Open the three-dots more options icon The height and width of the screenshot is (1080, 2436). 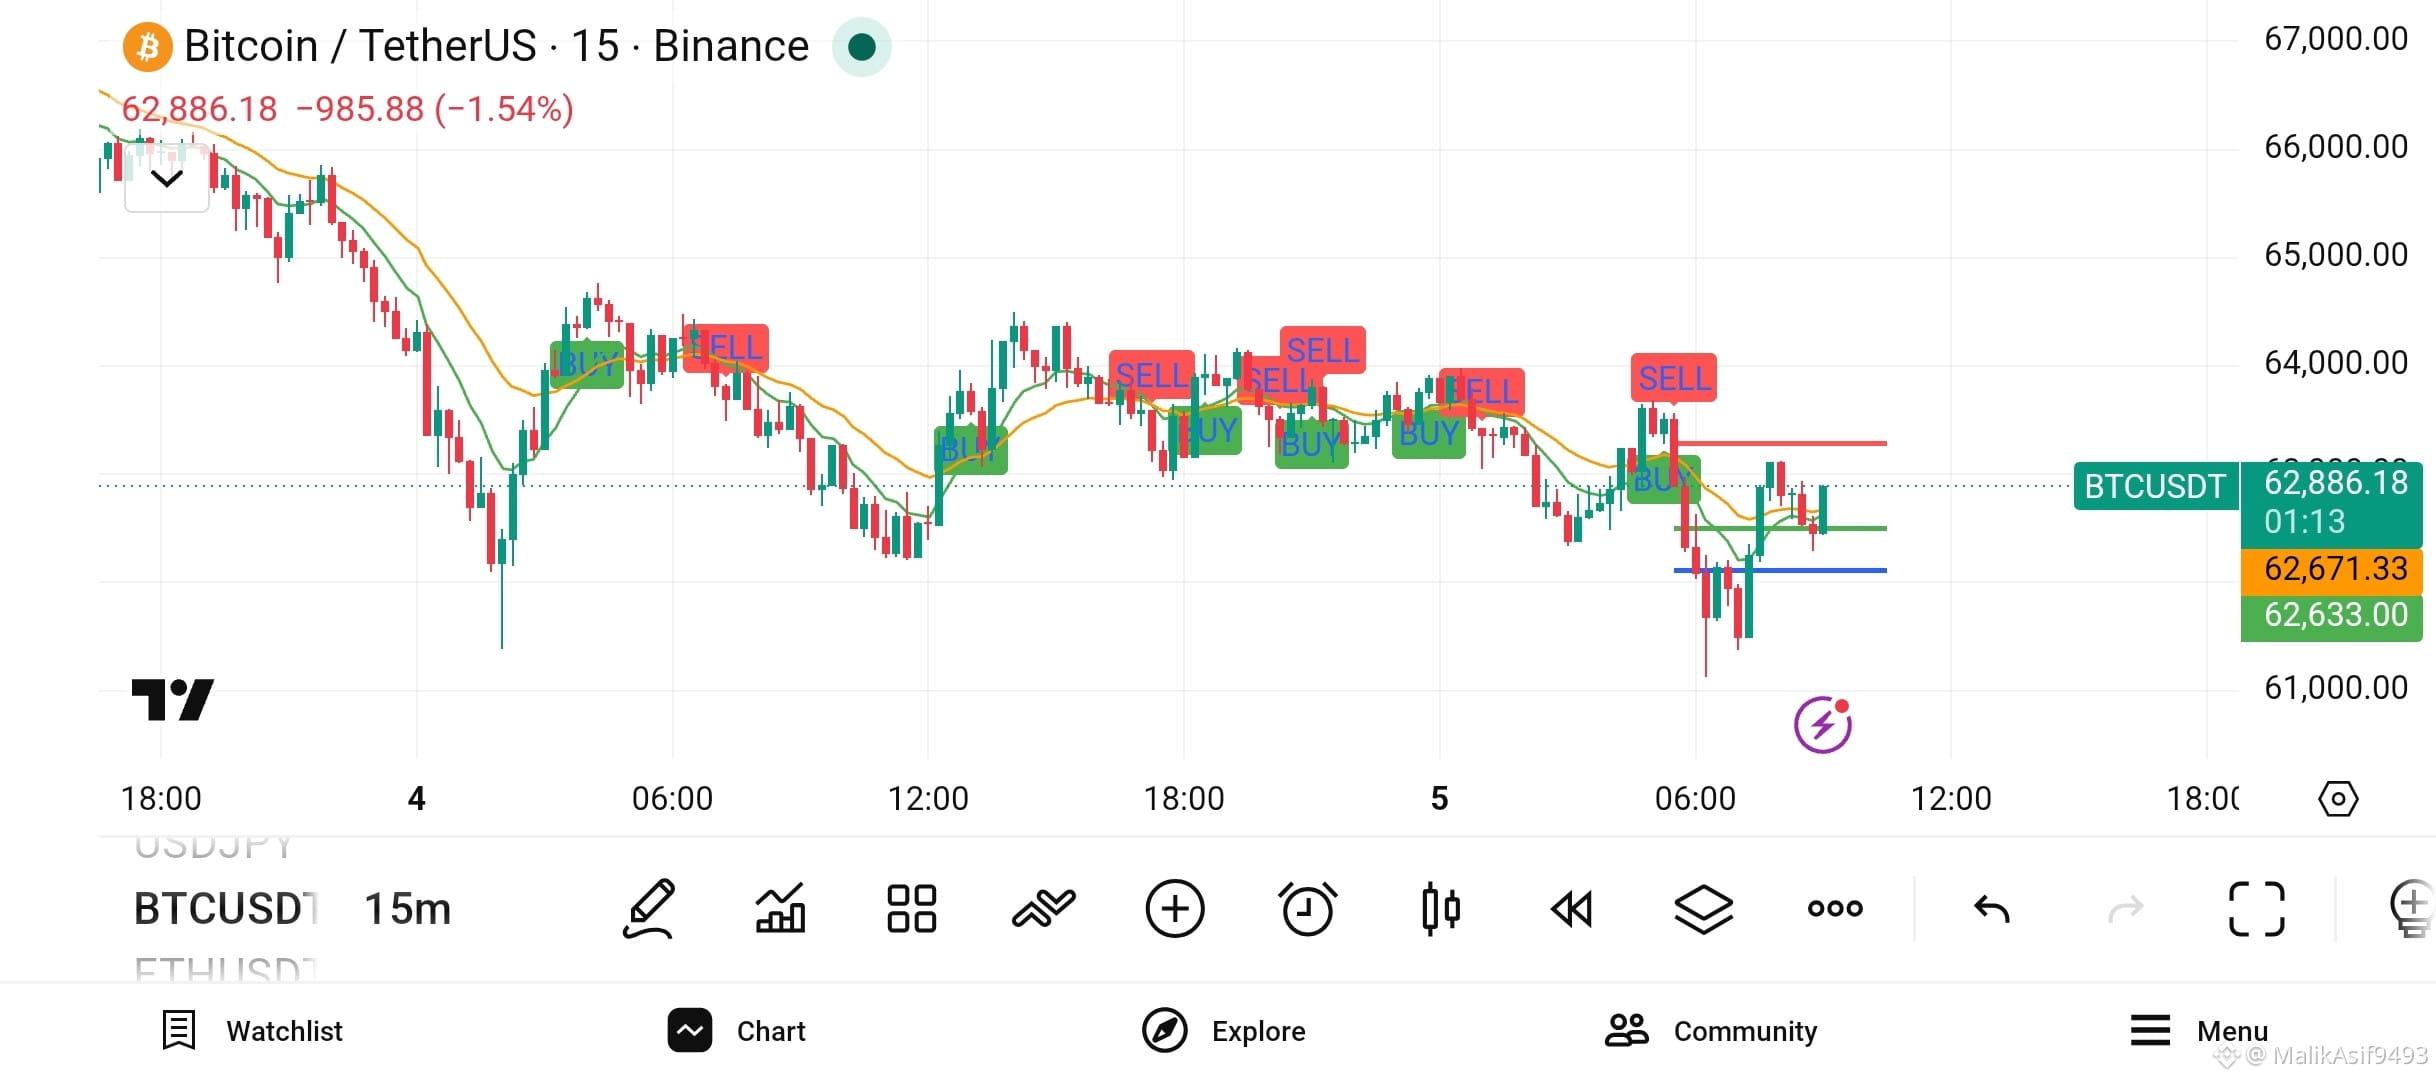click(x=1835, y=909)
